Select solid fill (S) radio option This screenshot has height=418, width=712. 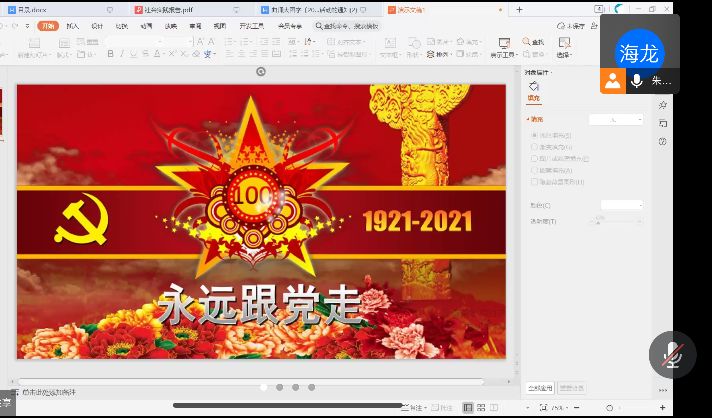tap(534, 135)
